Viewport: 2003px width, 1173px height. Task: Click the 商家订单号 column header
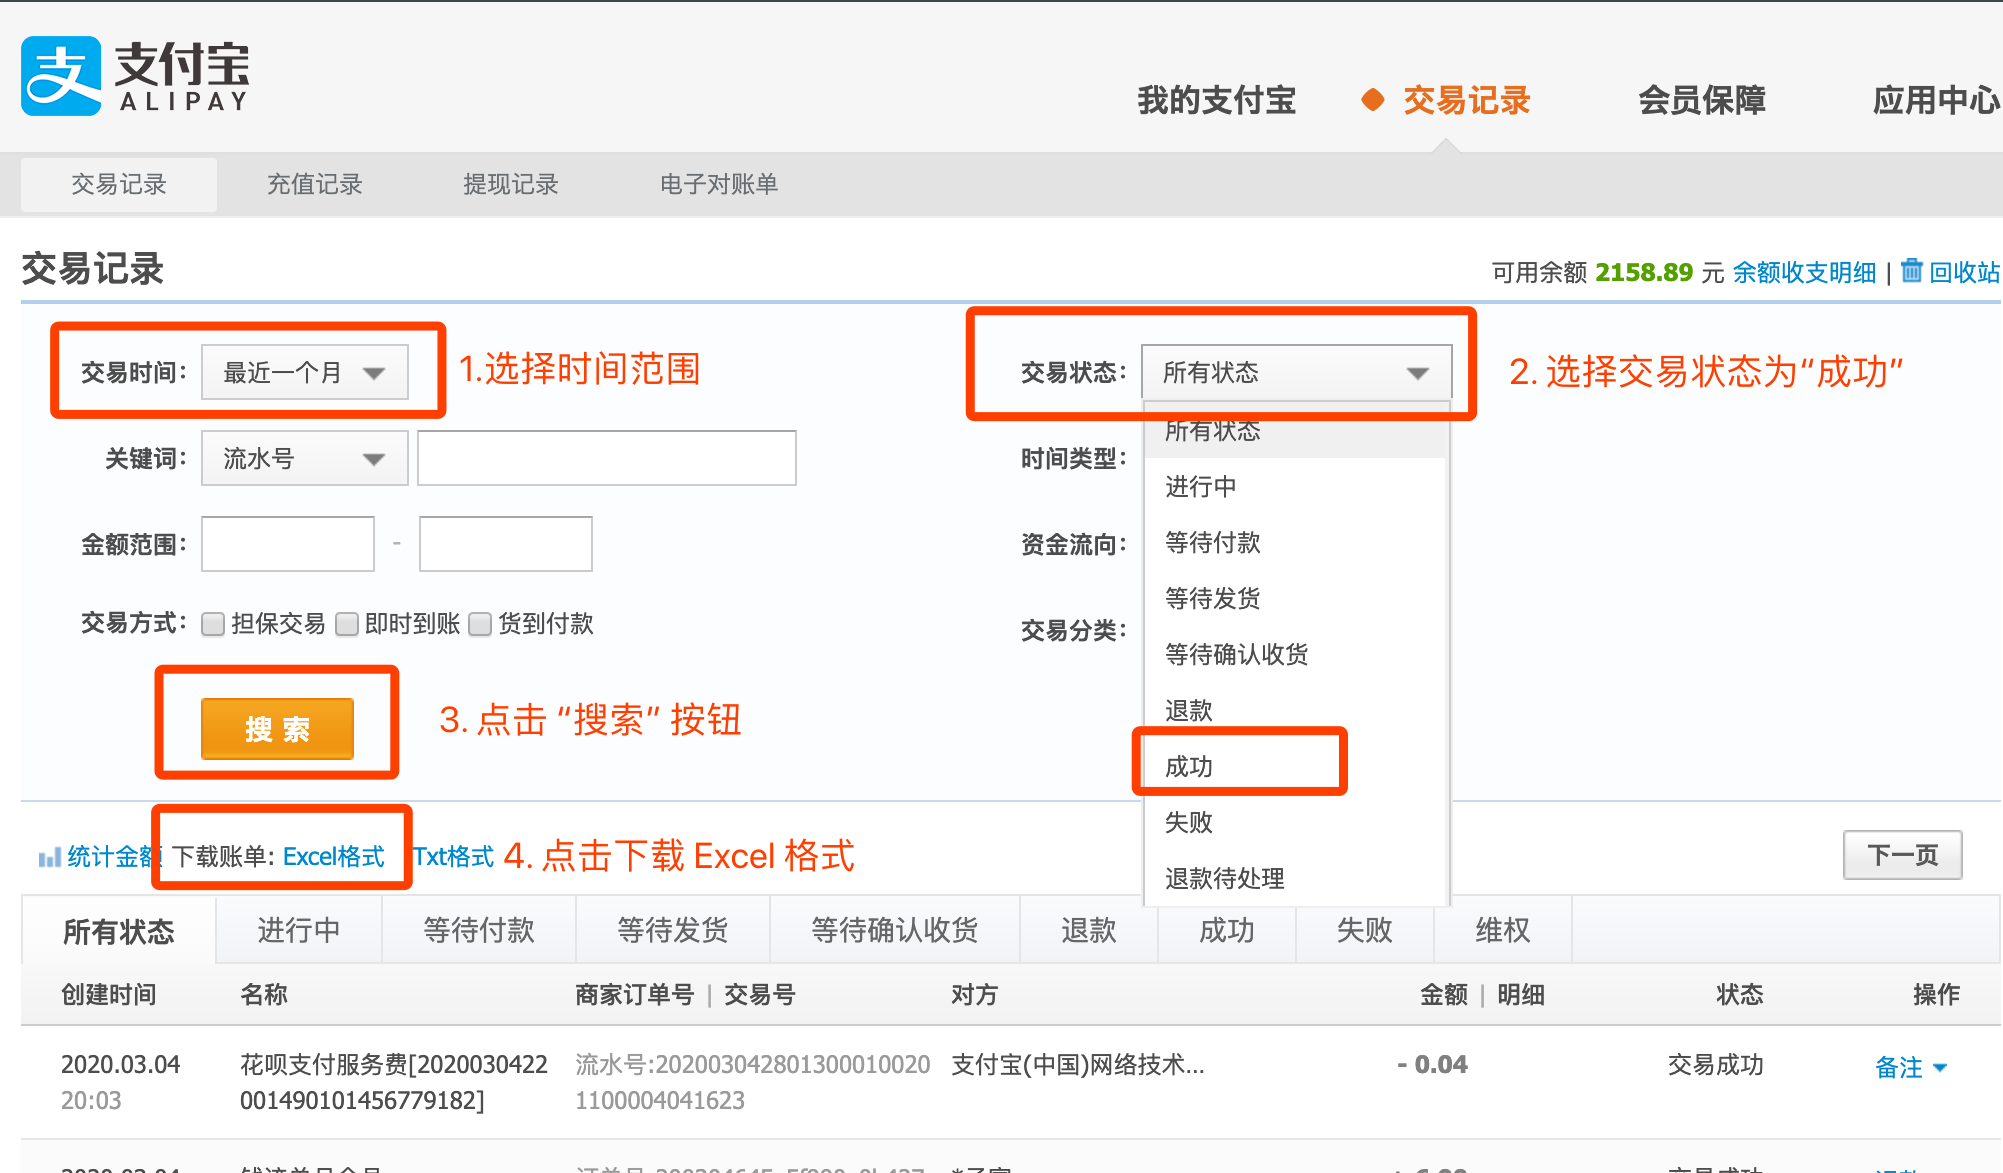[x=635, y=994]
